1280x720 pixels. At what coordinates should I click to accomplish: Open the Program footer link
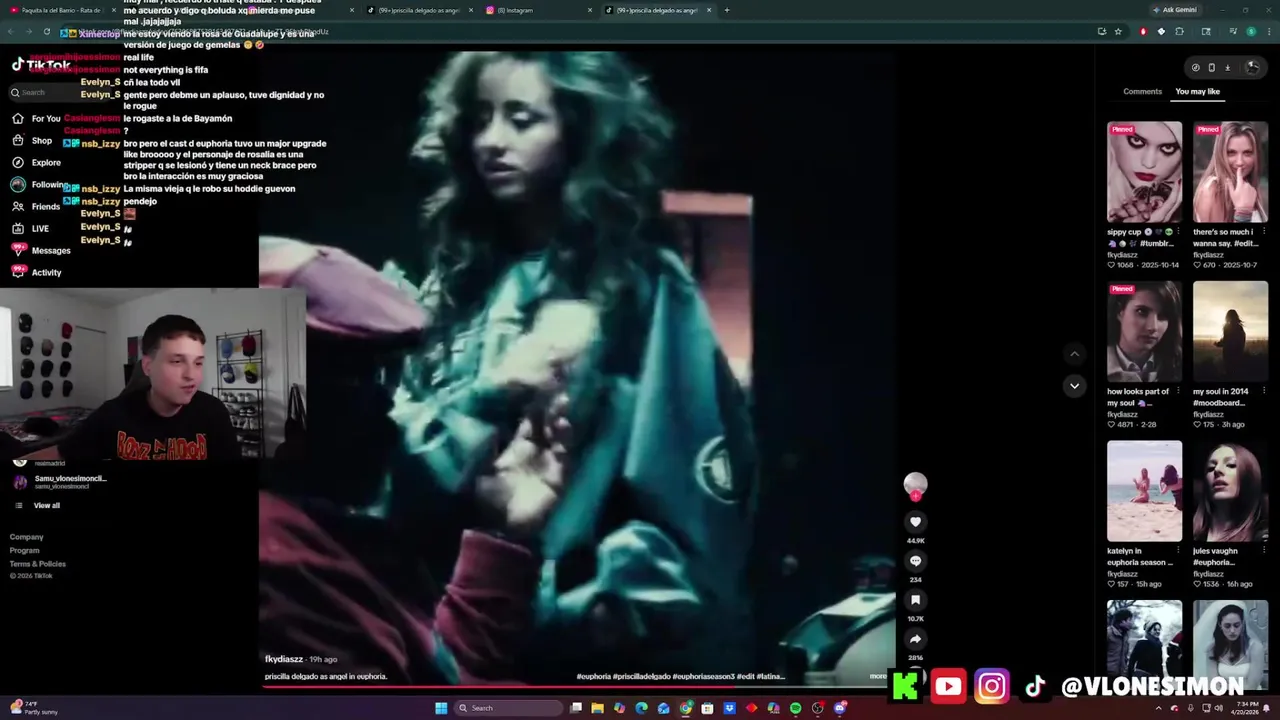pos(25,550)
